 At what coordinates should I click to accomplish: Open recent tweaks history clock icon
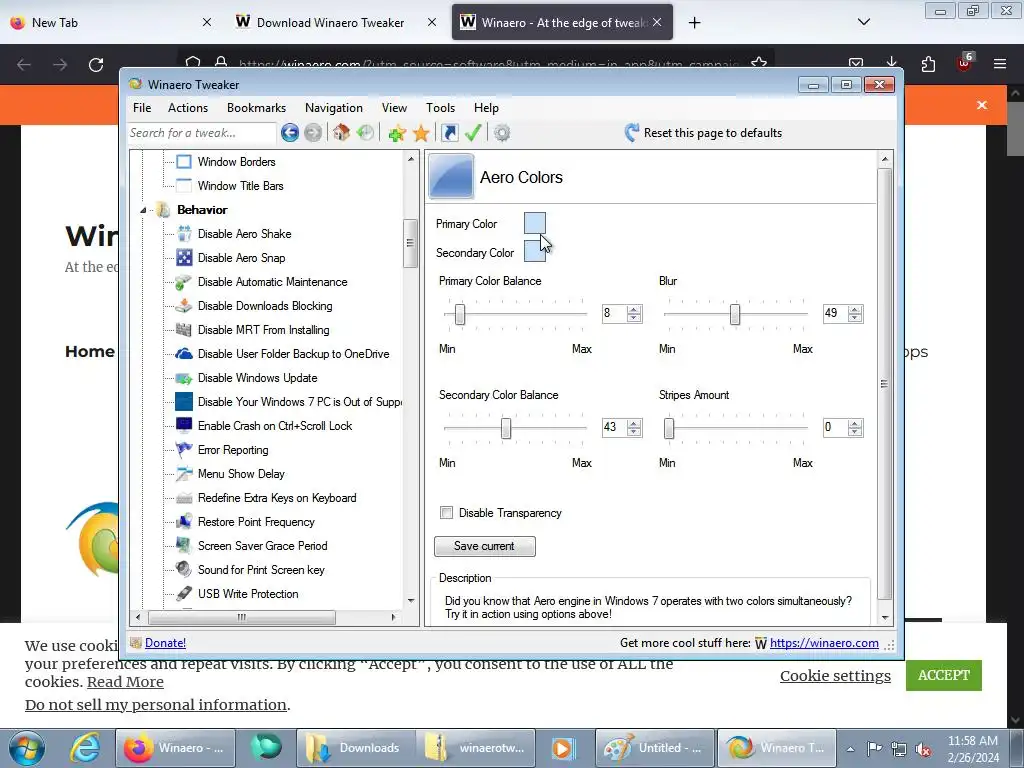click(x=366, y=133)
